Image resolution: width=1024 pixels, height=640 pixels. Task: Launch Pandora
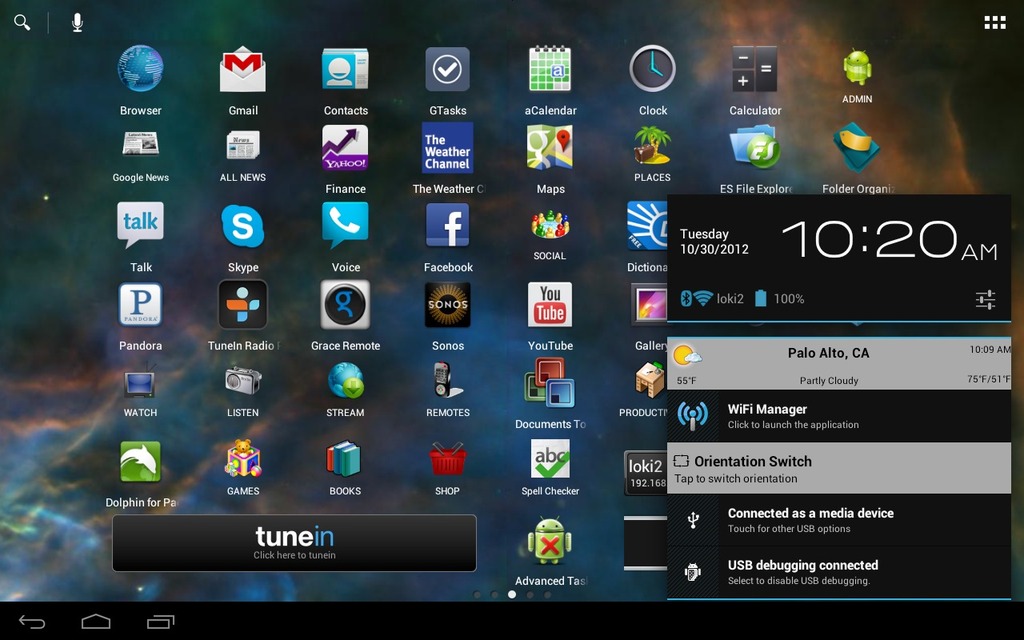point(140,304)
